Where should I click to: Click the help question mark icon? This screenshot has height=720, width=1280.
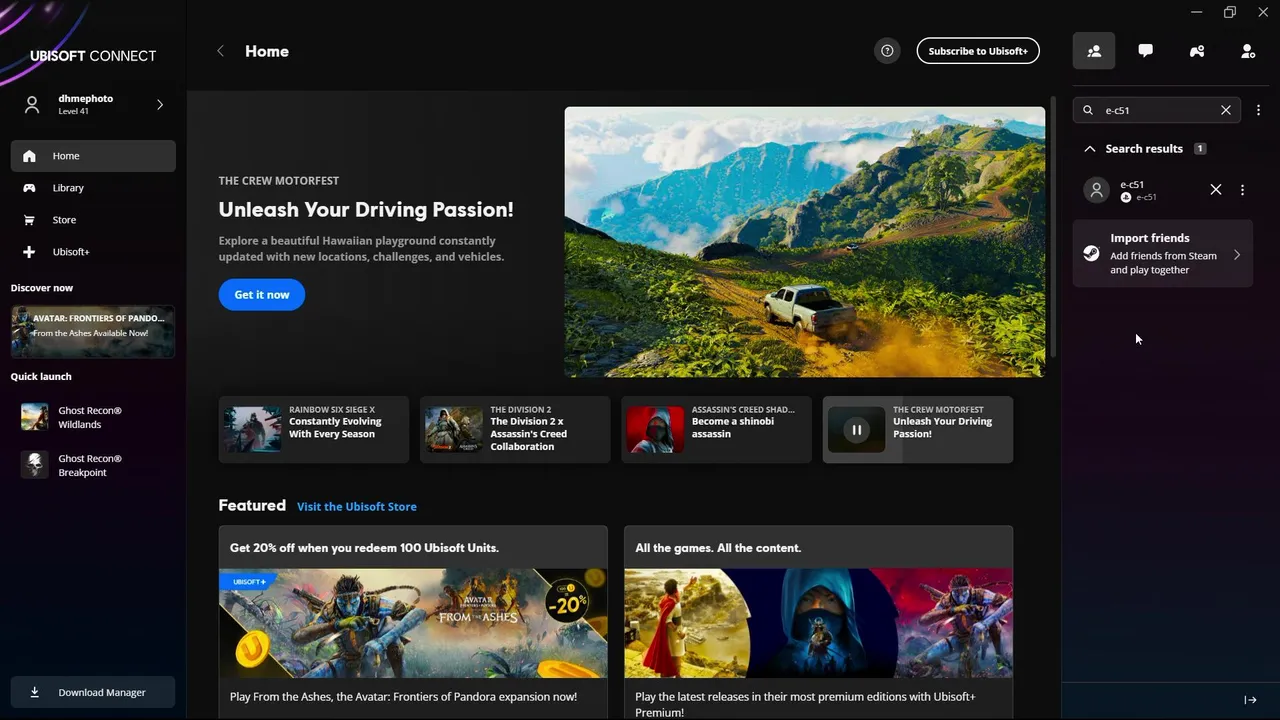click(x=887, y=51)
